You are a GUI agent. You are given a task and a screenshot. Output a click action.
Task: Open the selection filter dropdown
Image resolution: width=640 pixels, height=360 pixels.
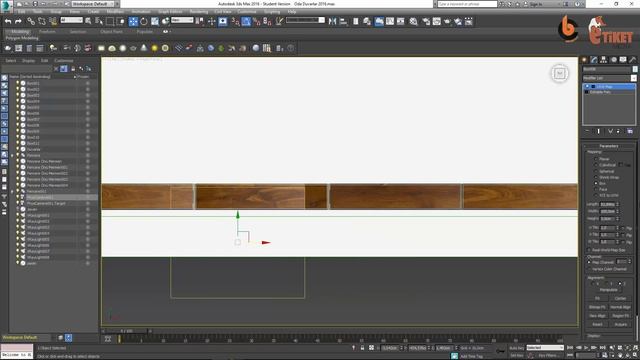tap(71, 20)
